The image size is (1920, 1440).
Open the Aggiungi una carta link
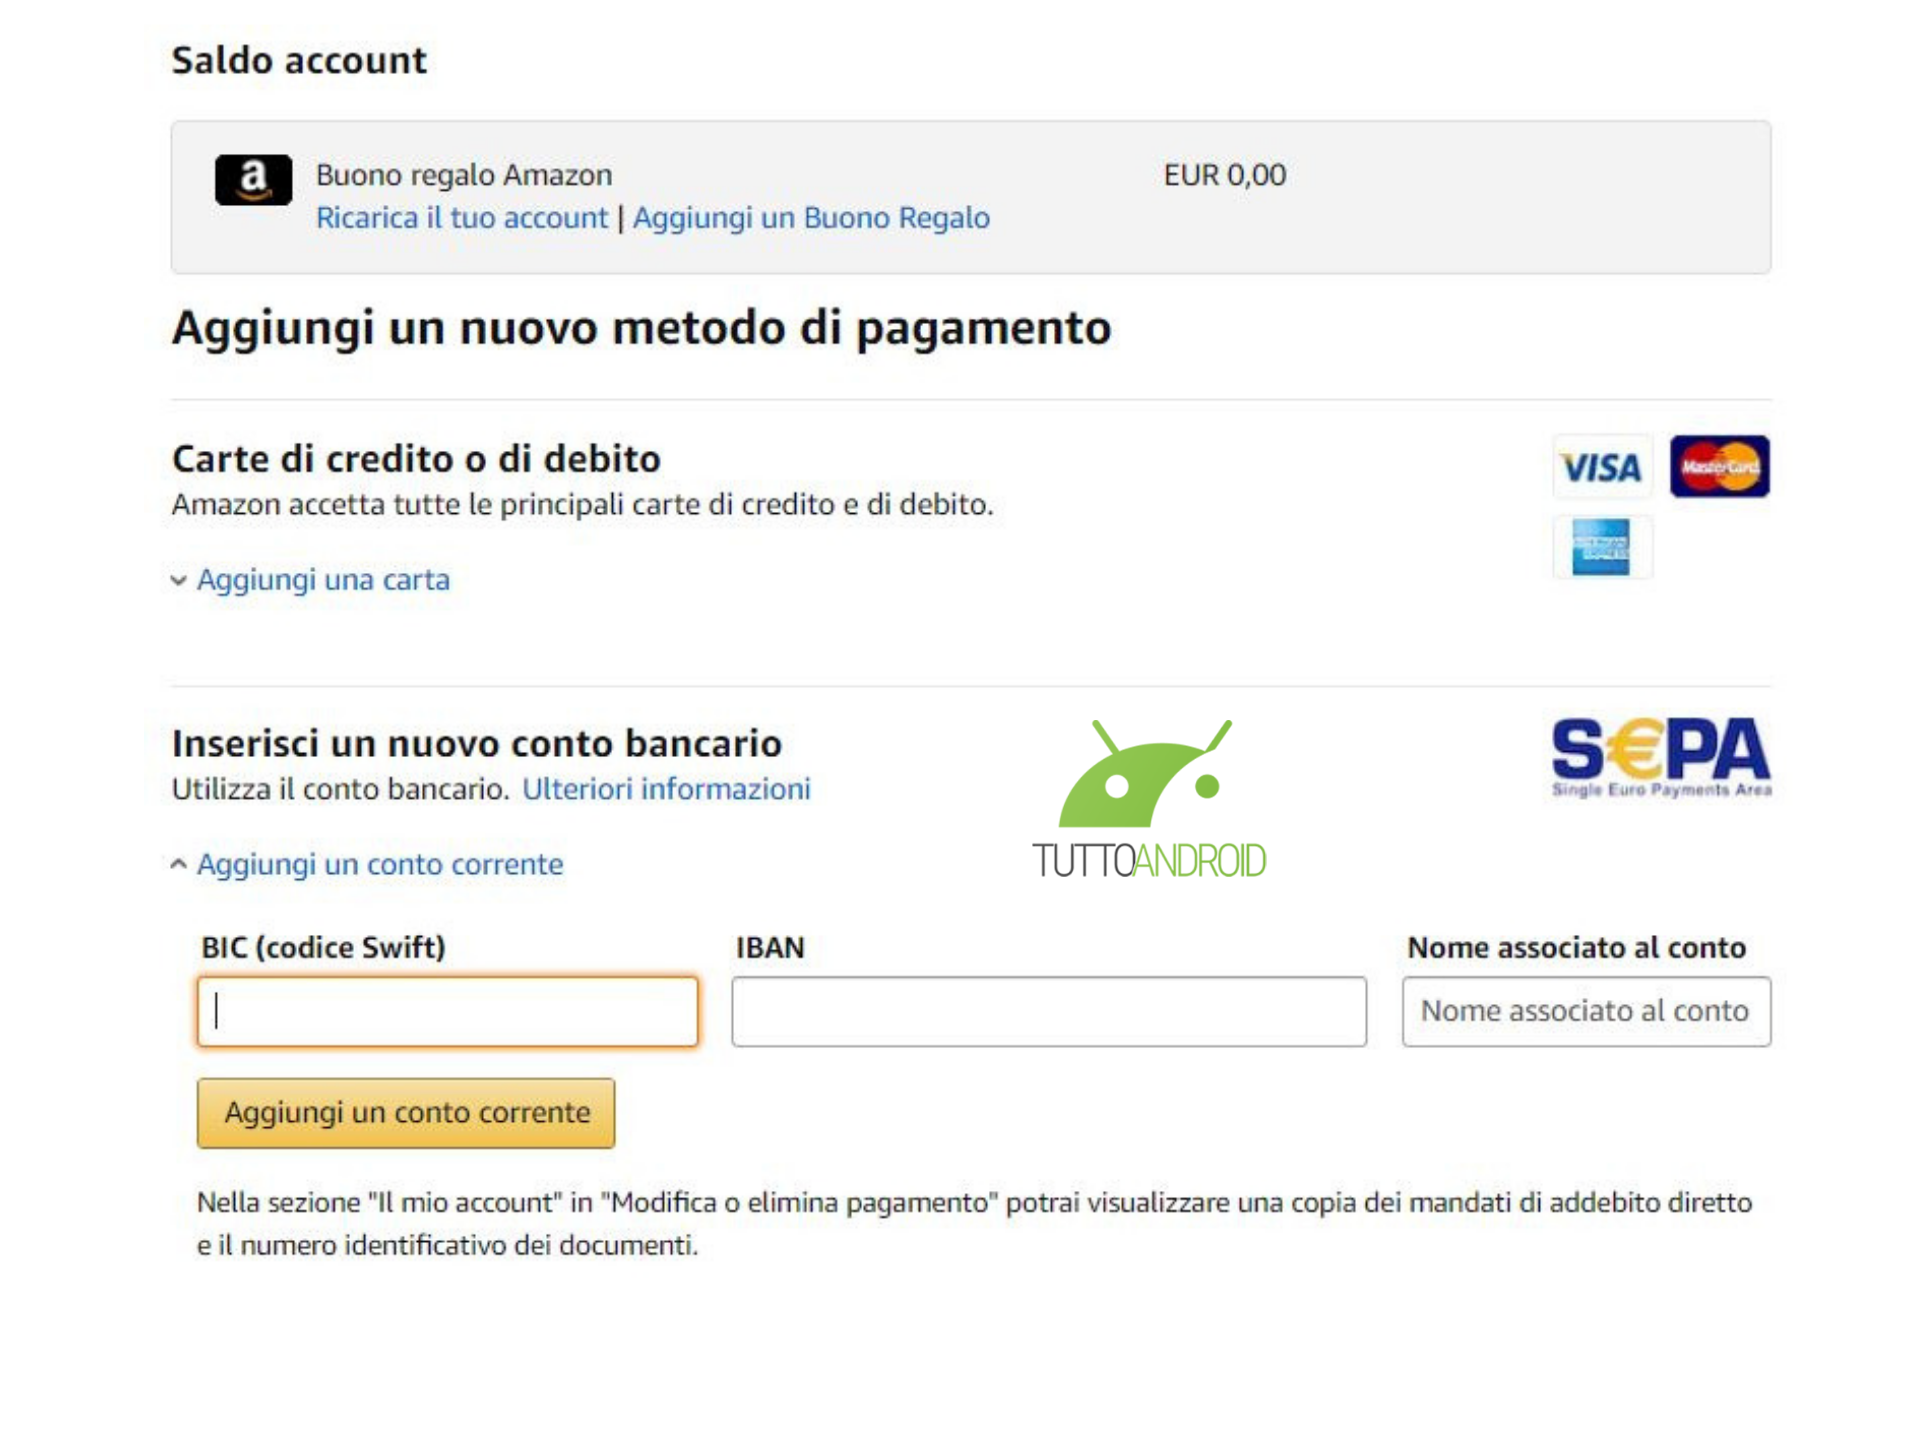pyautogui.click(x=323, y=580)
